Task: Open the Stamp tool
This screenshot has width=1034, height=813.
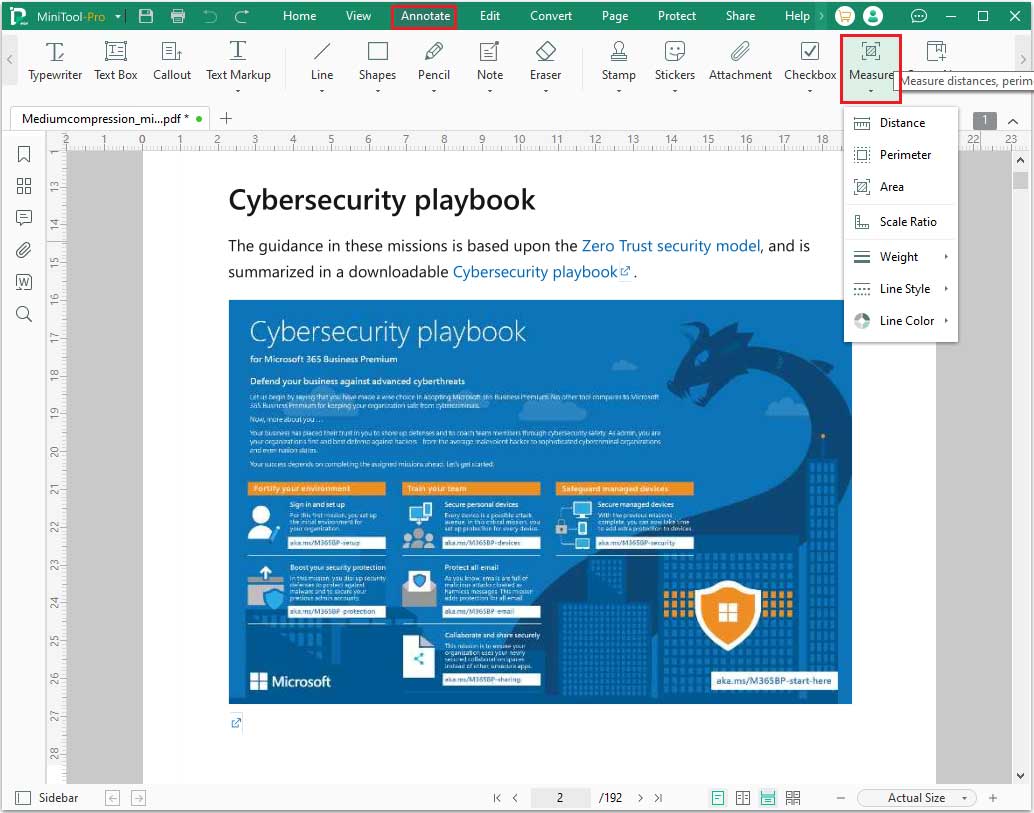Action: click(619, 65)
